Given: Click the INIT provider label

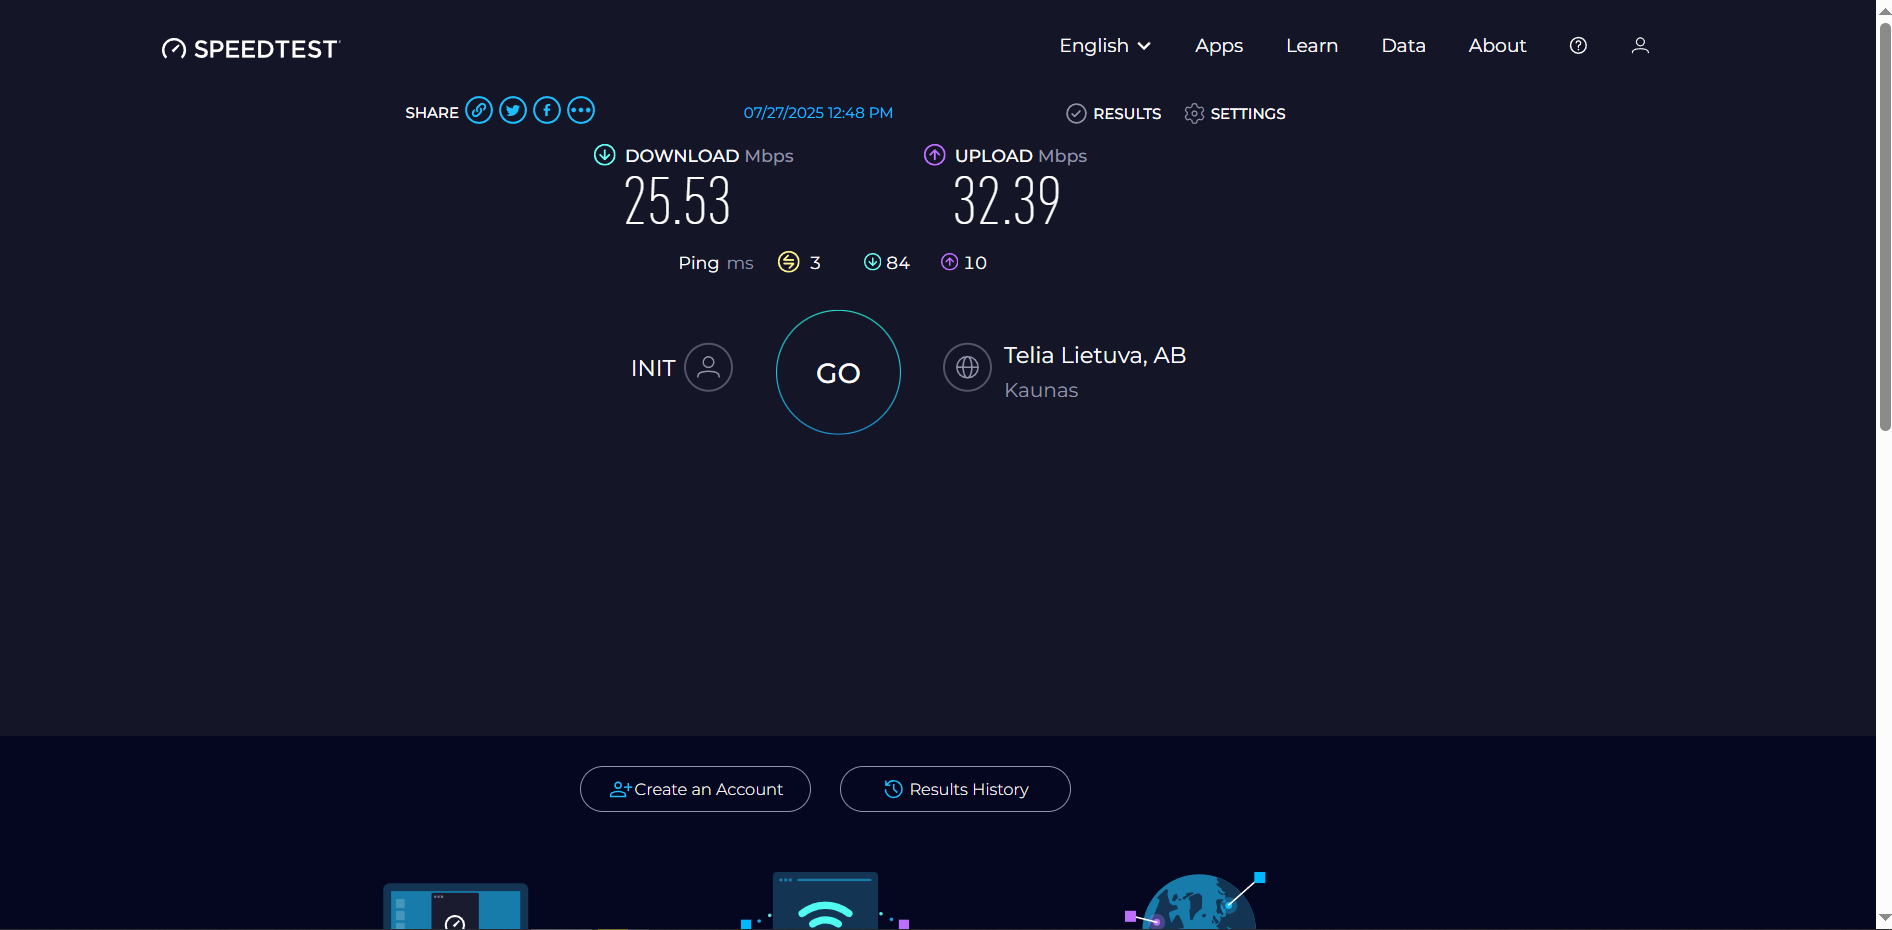Looking at the screenshot, I should 653,368.
